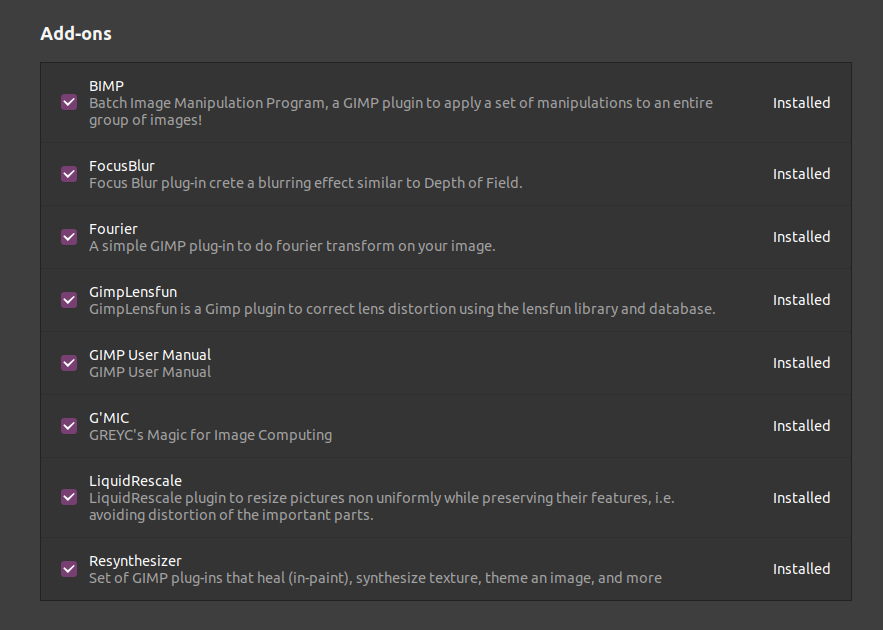Disable the FocusBlur add-on checkbox

(69, 174)
